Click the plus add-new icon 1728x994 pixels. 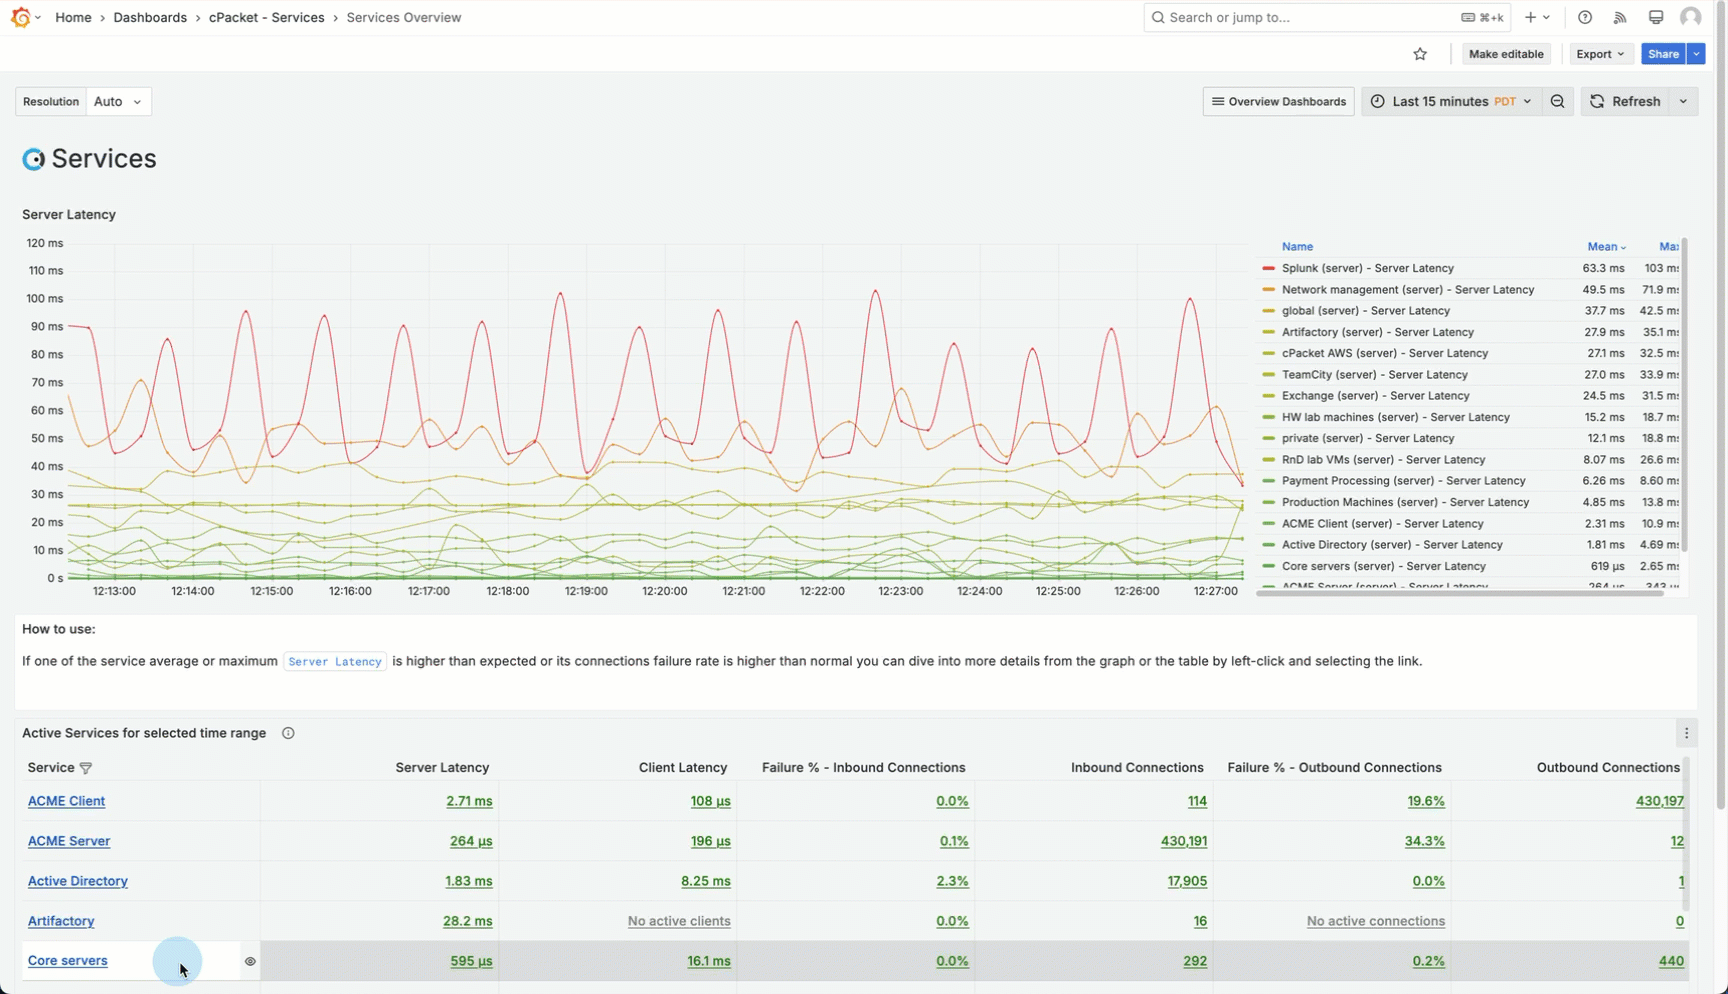click(1530, 17)
